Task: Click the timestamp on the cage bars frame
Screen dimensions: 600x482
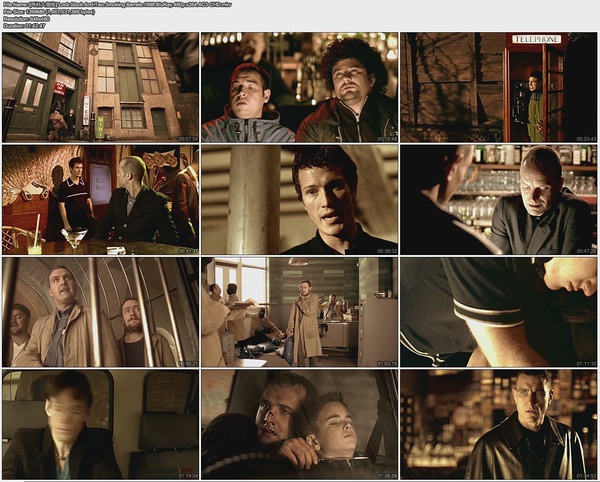Action: click(187, 363)
